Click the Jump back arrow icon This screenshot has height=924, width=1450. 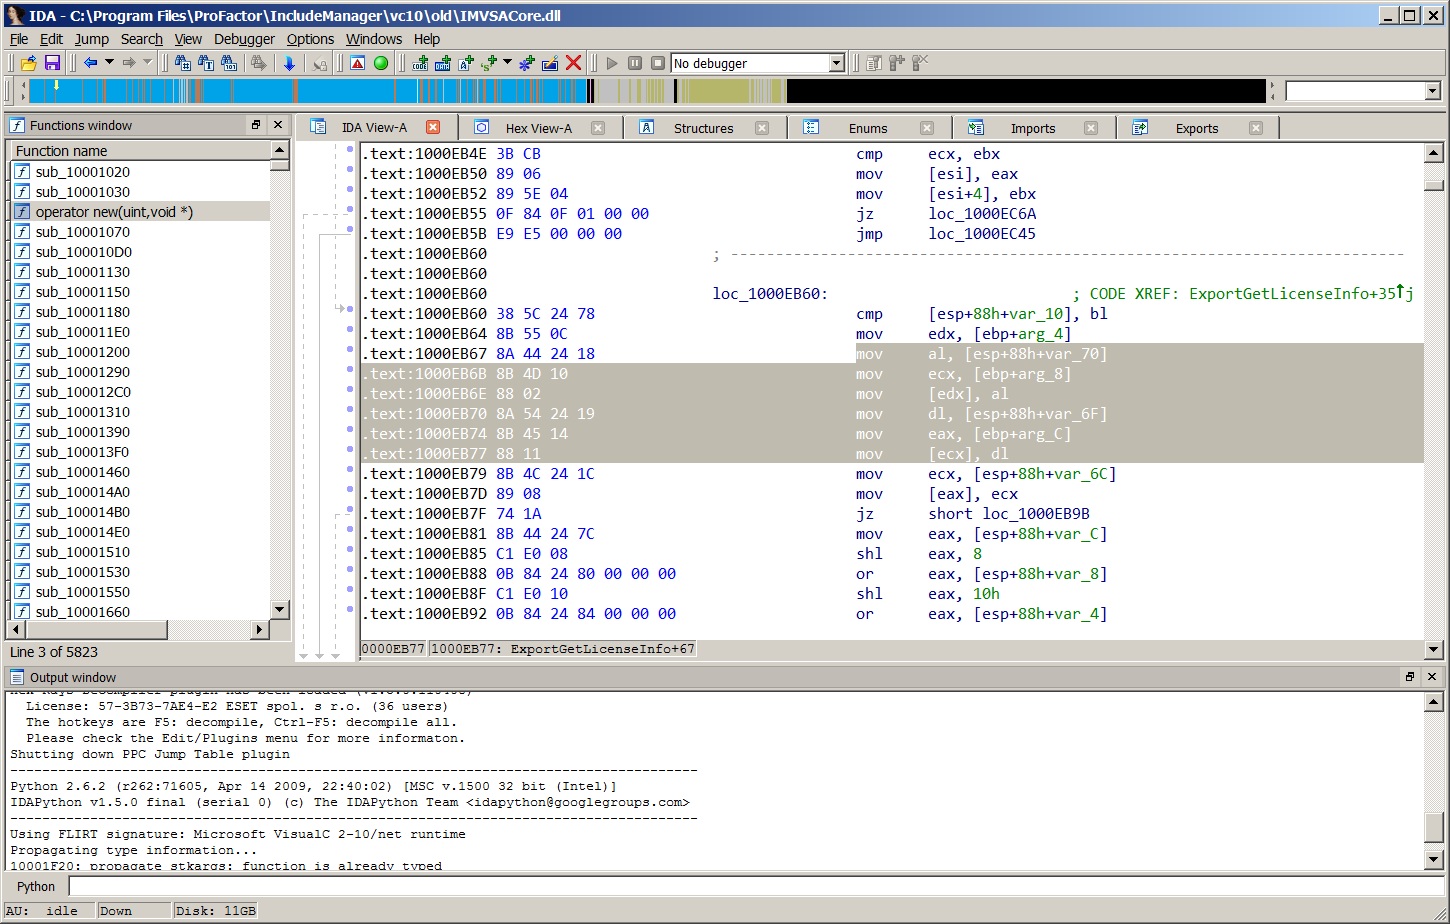[91, 63]
